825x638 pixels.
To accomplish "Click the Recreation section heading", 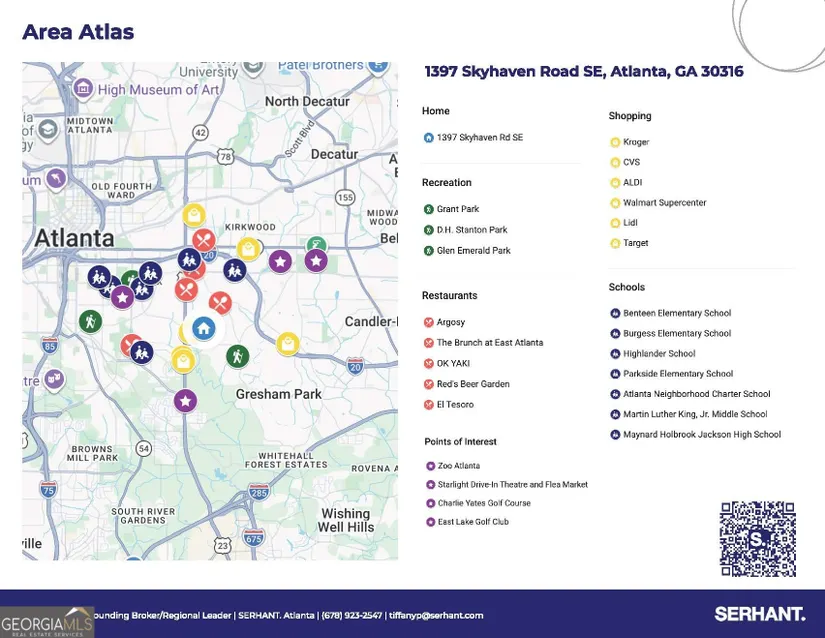I will [447, 183].
